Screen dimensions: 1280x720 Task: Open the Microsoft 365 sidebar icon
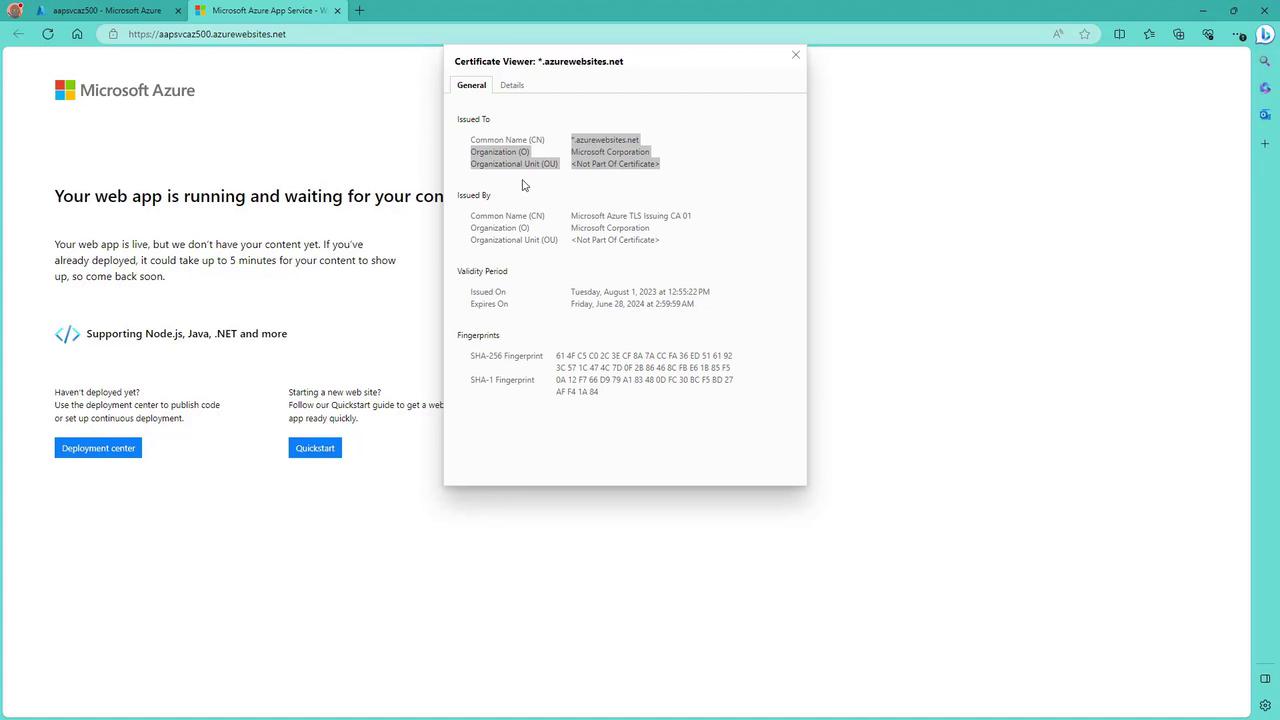(1265, 88)
